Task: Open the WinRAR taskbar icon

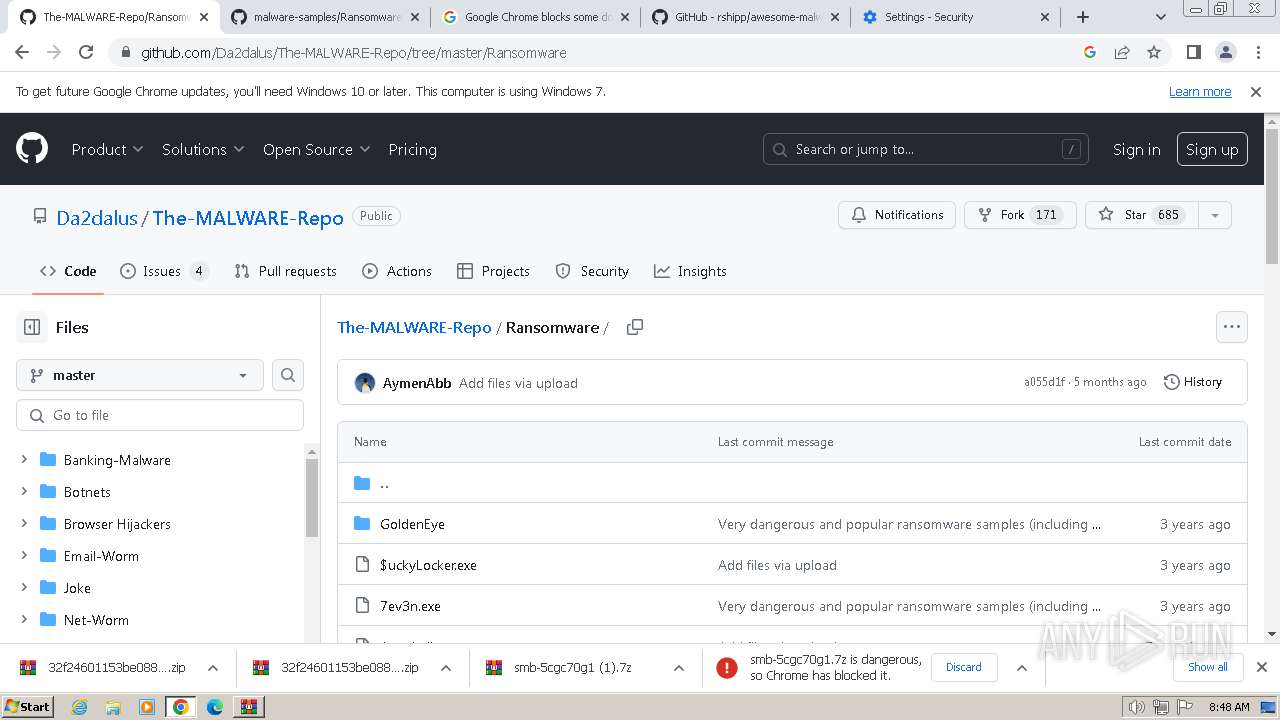Action: click(x=248, y=707)
